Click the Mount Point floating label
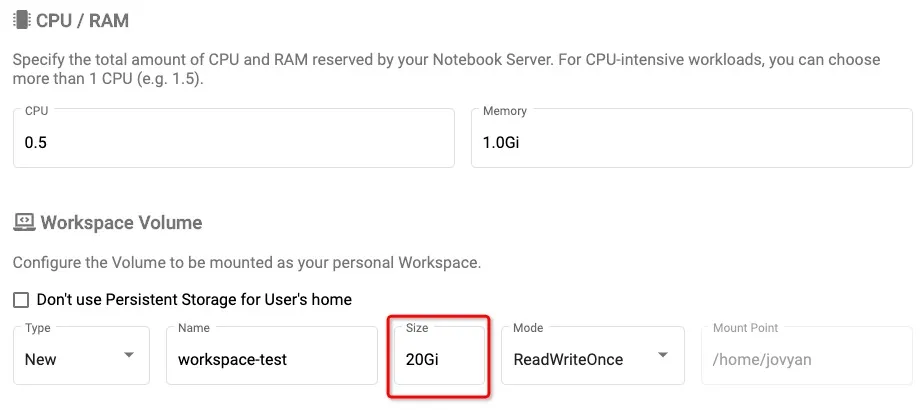Screen dimensions: 924x410 (x=745, y=328)
